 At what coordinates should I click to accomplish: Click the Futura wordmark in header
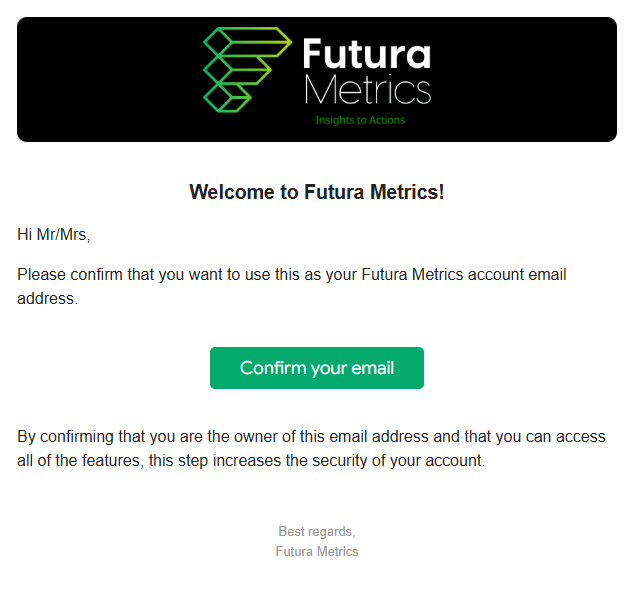point(367,54)
